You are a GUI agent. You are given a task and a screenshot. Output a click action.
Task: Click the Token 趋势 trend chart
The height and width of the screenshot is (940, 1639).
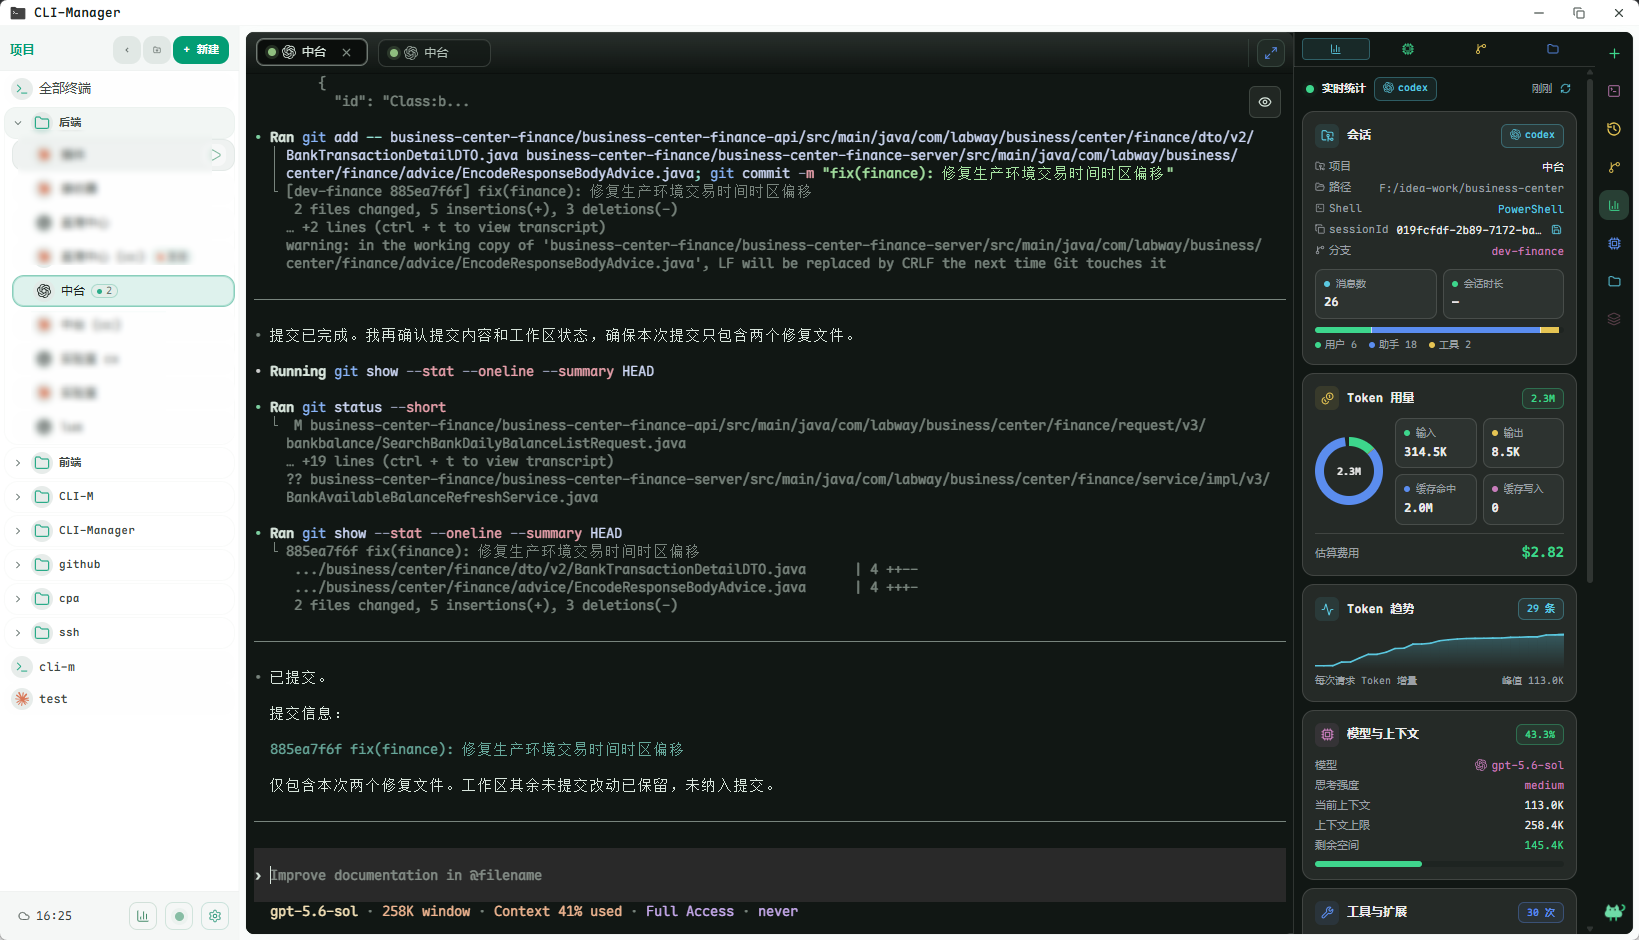click(x=1439, y=649)
